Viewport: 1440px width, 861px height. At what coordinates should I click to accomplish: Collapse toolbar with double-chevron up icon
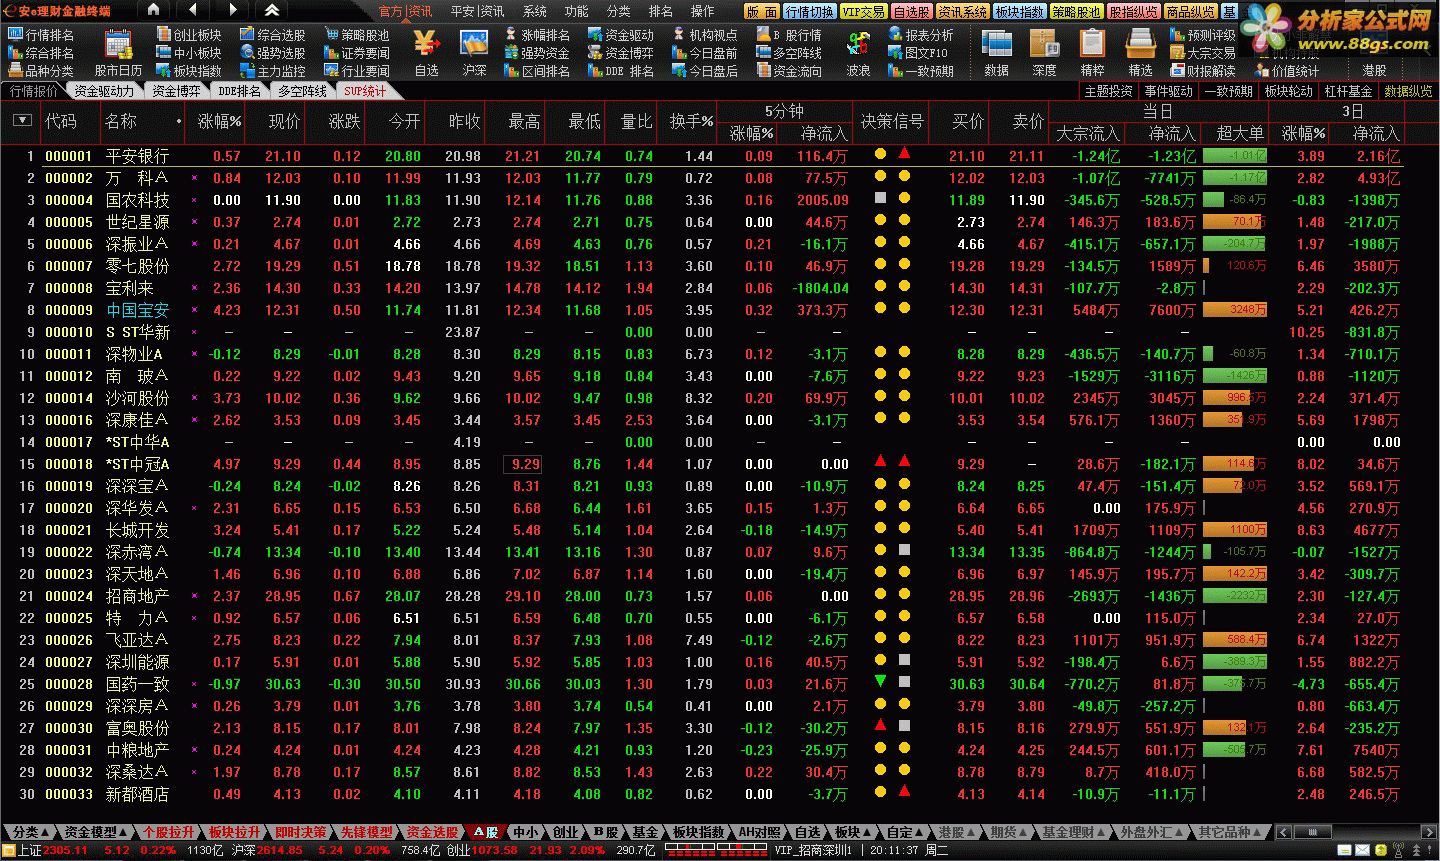(272, 10)
